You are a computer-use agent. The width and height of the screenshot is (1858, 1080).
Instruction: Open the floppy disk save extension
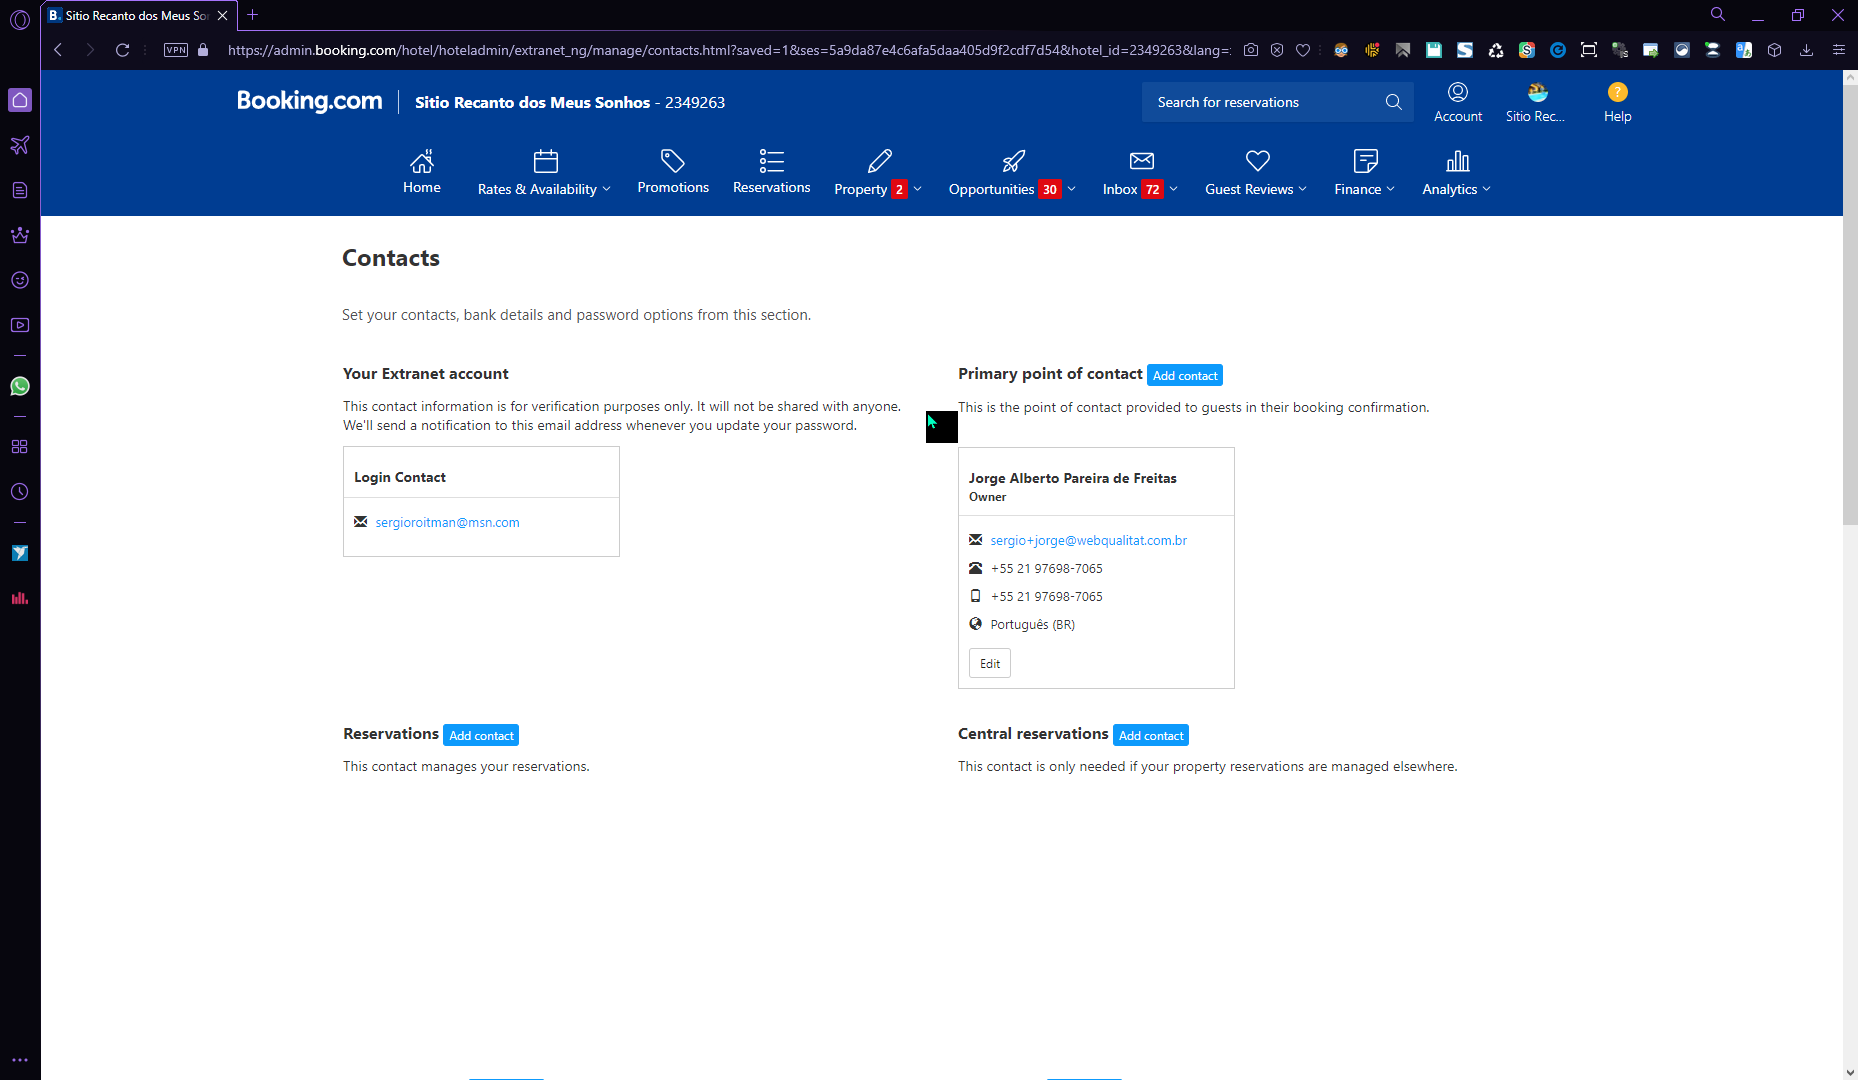1434,50
